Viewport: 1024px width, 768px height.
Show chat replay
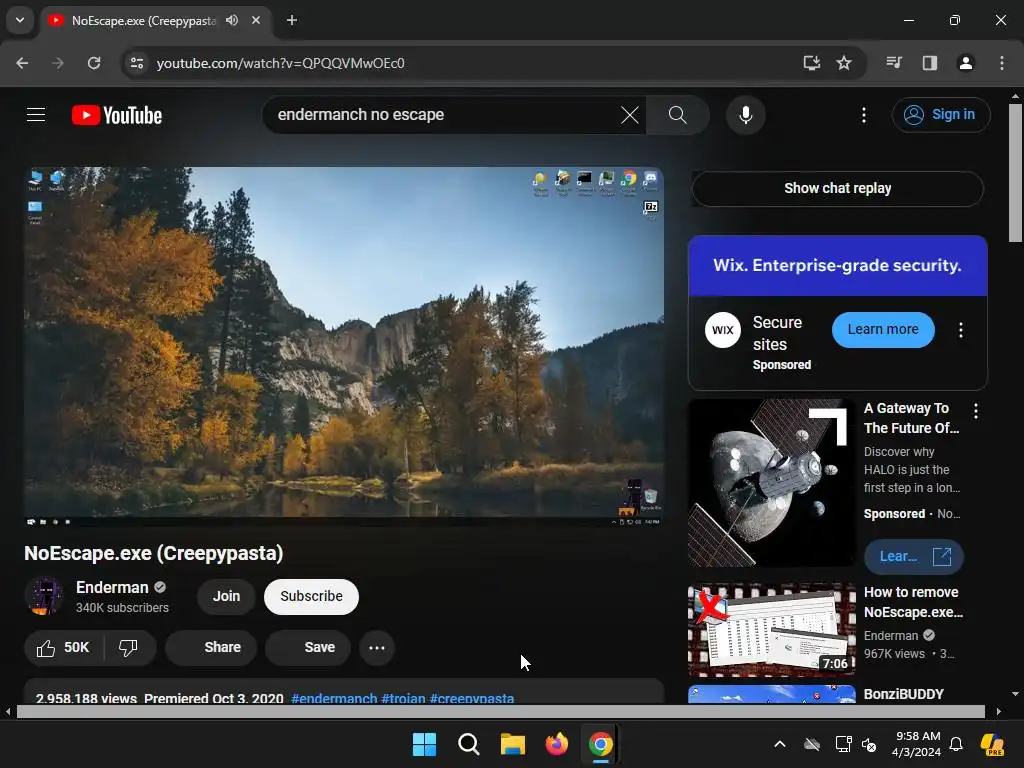coord(837,188)
